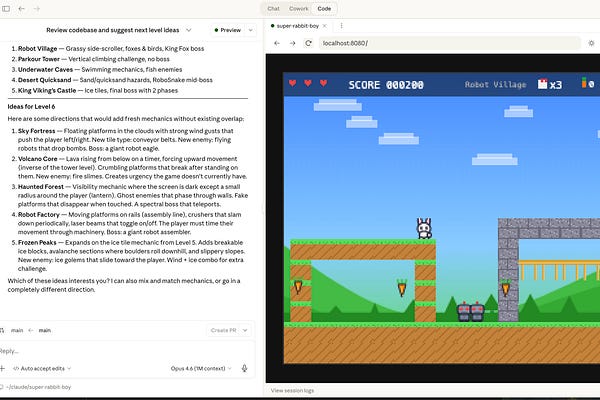Screen dimensions: 600x400
Task: Open the preview pane more-options menu
Action: [x=341, y=26]
